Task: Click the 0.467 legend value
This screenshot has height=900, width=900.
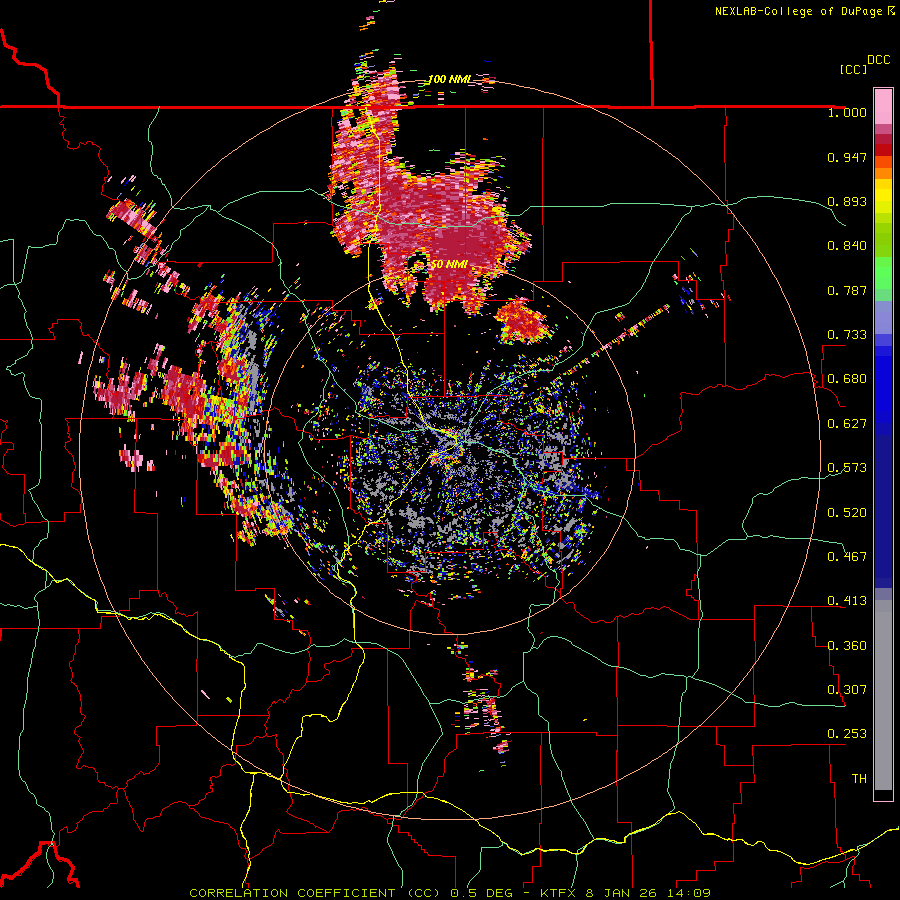Action: pyautogui.click(x=847, y=557)
